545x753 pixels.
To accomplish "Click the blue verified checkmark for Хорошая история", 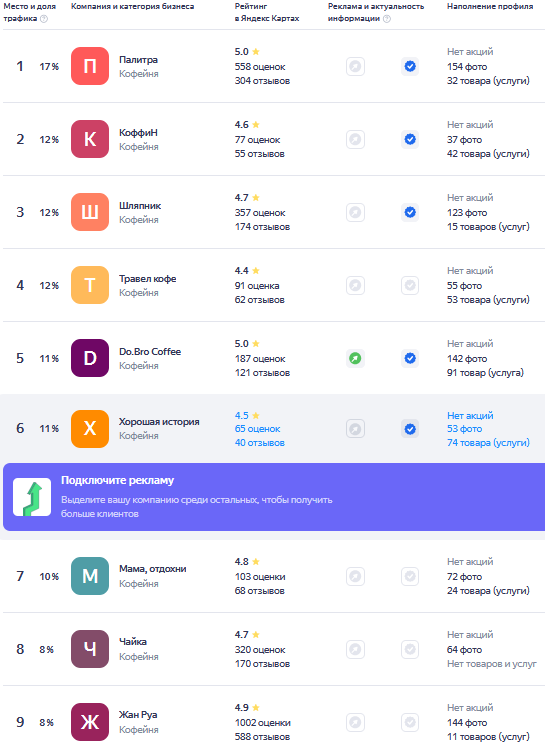I will point(410,429).
